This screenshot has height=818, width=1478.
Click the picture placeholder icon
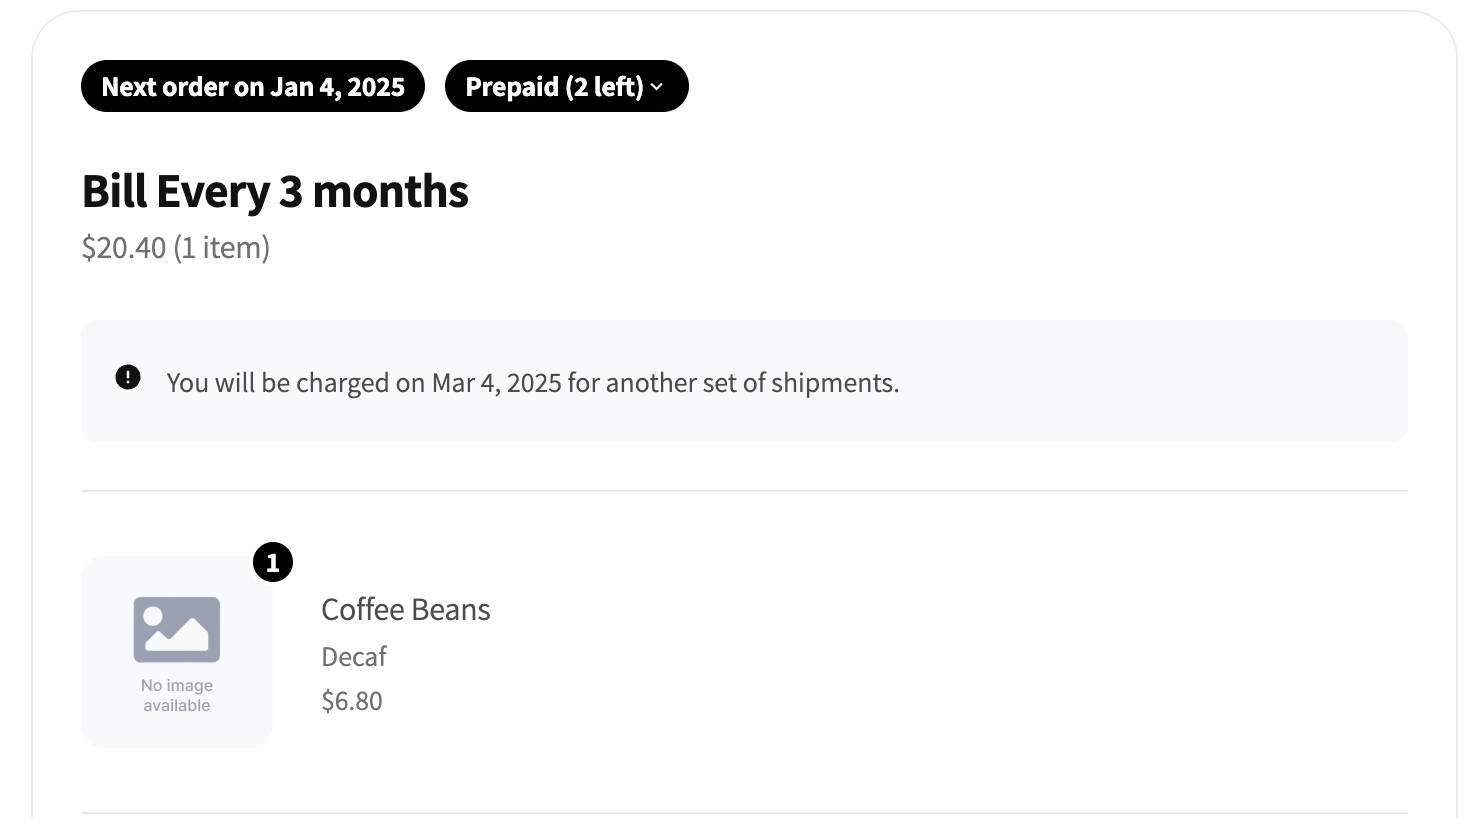pos(177,630)
